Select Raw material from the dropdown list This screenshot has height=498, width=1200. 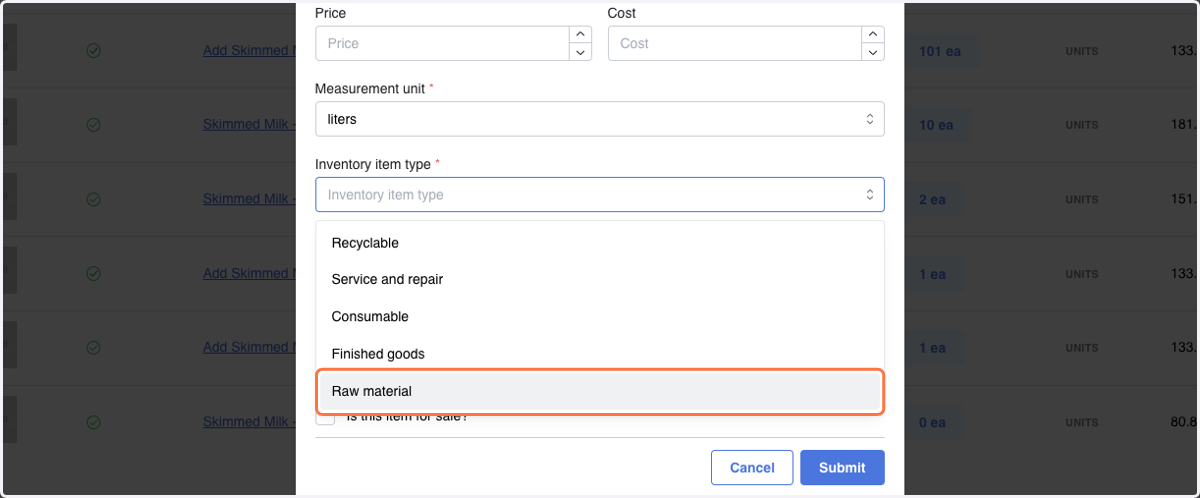[x=599, y=391]
